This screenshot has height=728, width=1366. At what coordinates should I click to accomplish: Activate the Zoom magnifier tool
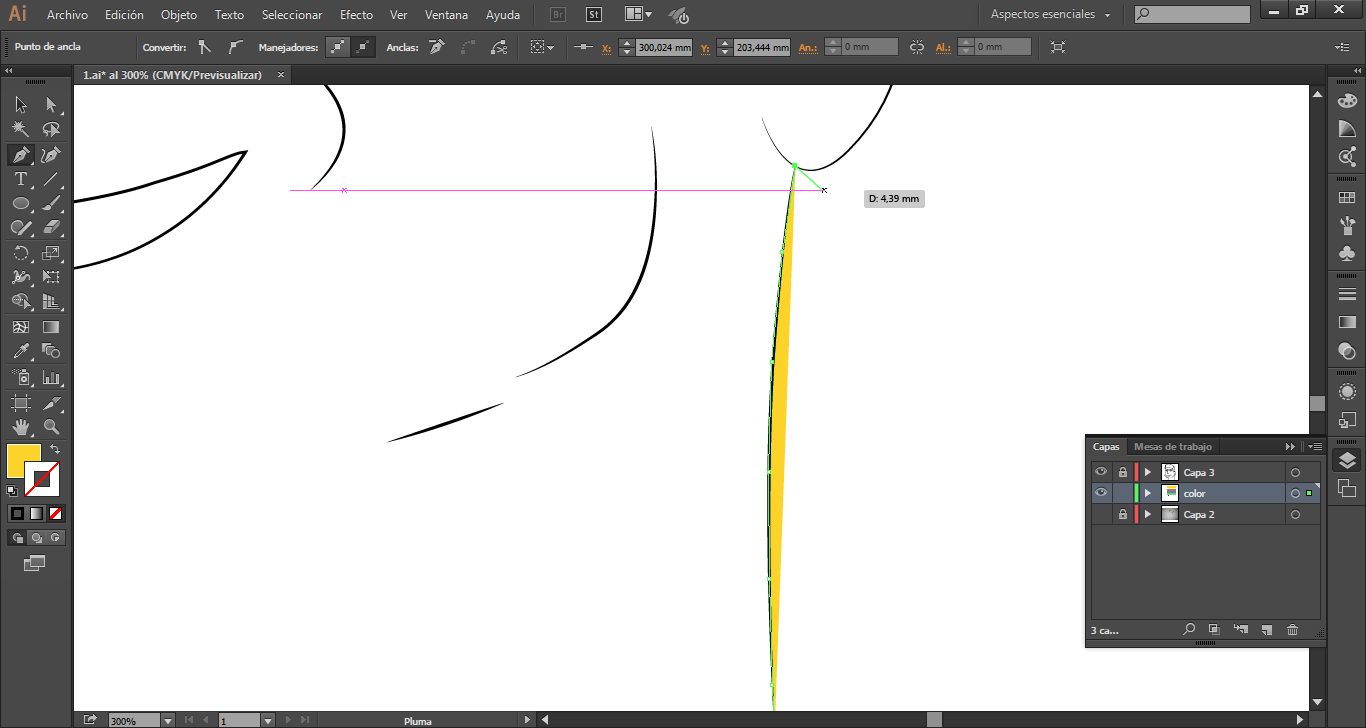coord(51,428)
